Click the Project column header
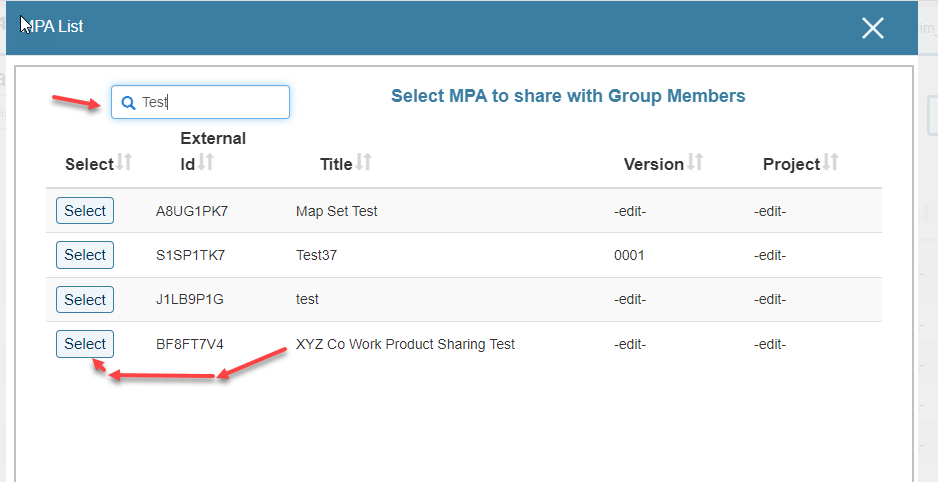Viewport: 938px width, 482px height. (x=791, y=164)
